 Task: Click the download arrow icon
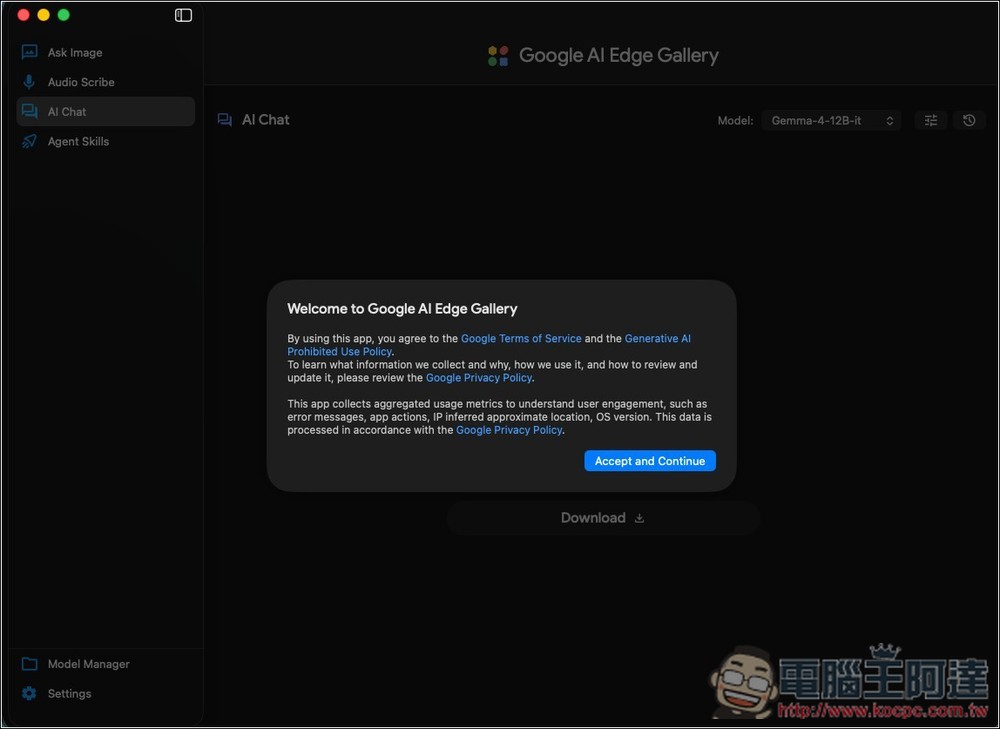pyautogui.click(x=639, y=518)
